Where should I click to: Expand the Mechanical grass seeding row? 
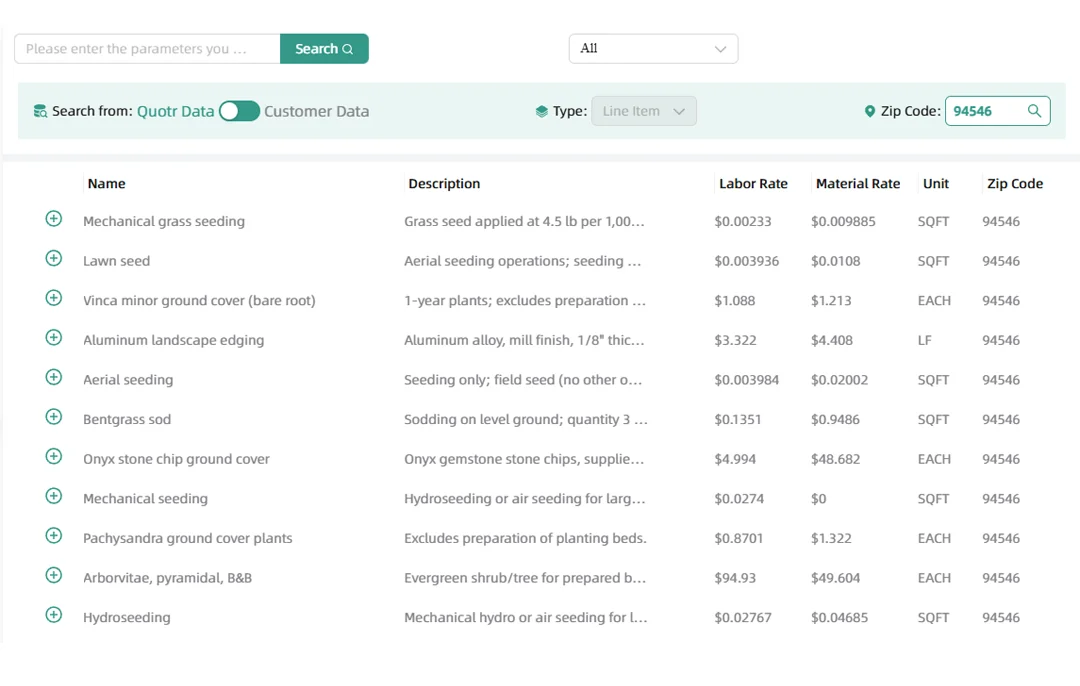pyautogui.click(x=53, y=218)
